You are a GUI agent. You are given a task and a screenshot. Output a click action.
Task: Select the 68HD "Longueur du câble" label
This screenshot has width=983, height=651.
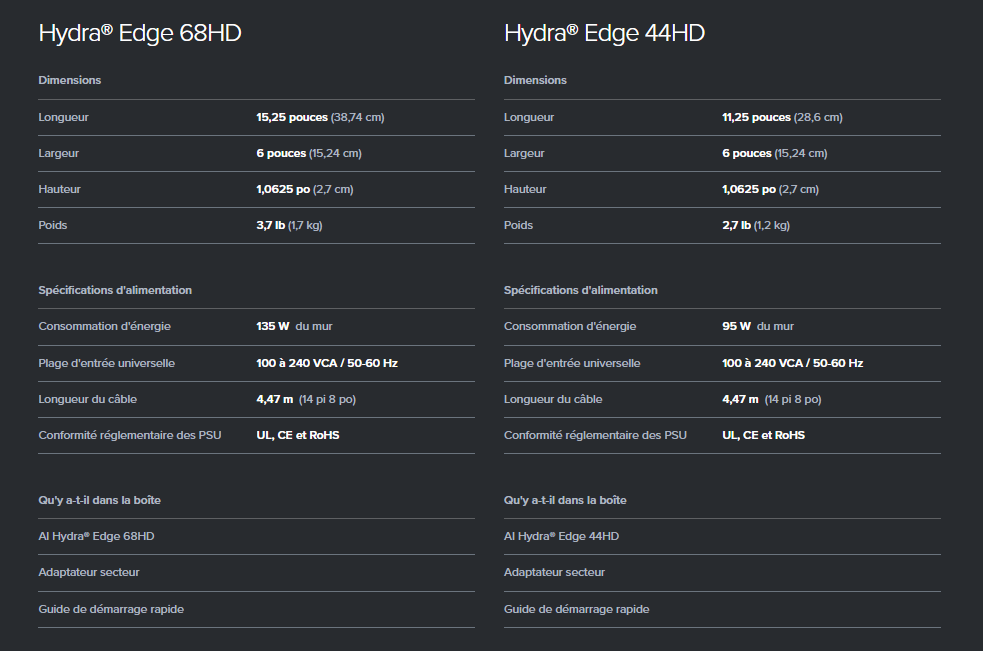[x=88, y=399]
